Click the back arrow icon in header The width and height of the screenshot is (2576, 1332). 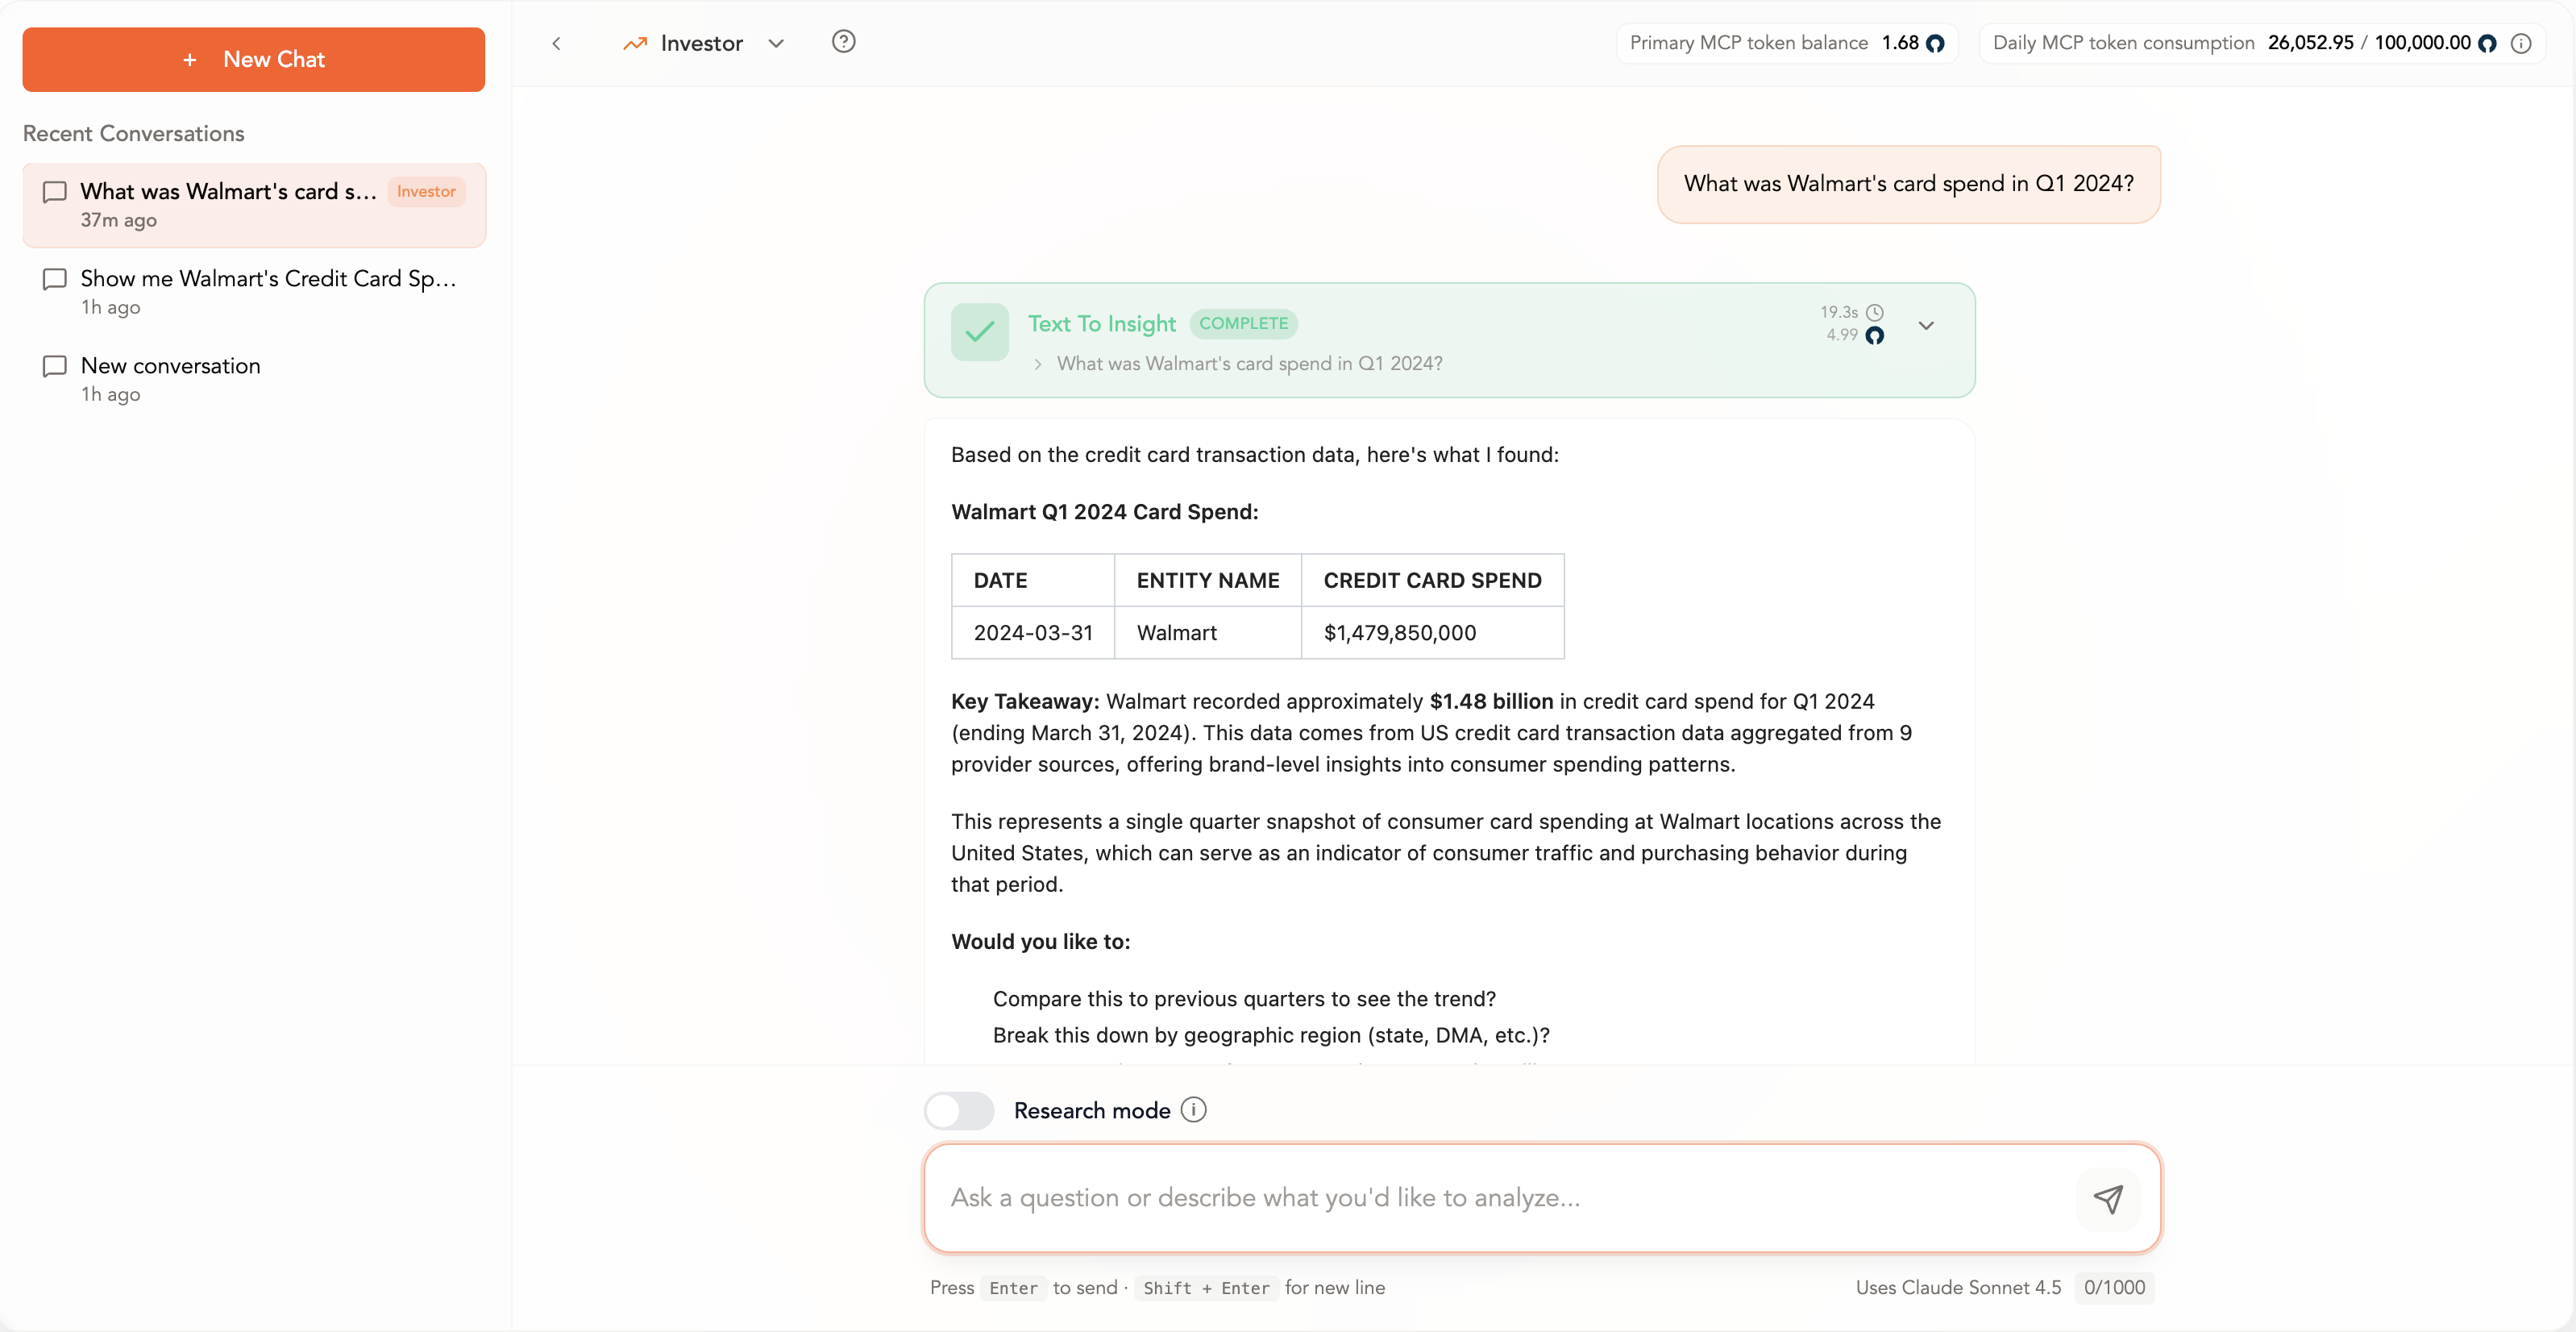(x=557, y=43)
